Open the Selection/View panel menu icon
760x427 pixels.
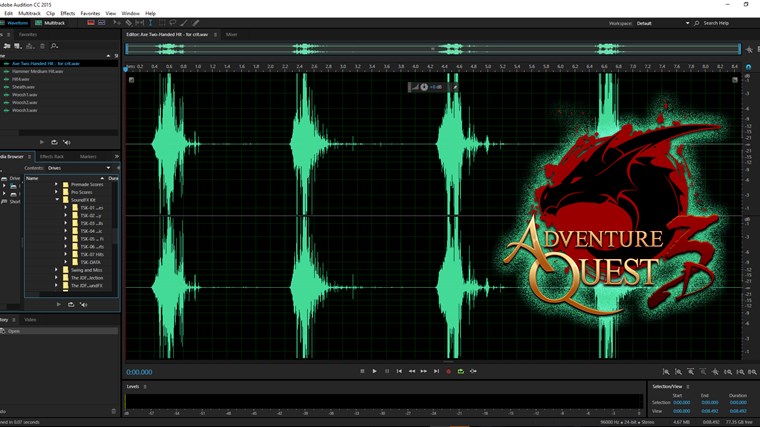[x=688, y=387]
